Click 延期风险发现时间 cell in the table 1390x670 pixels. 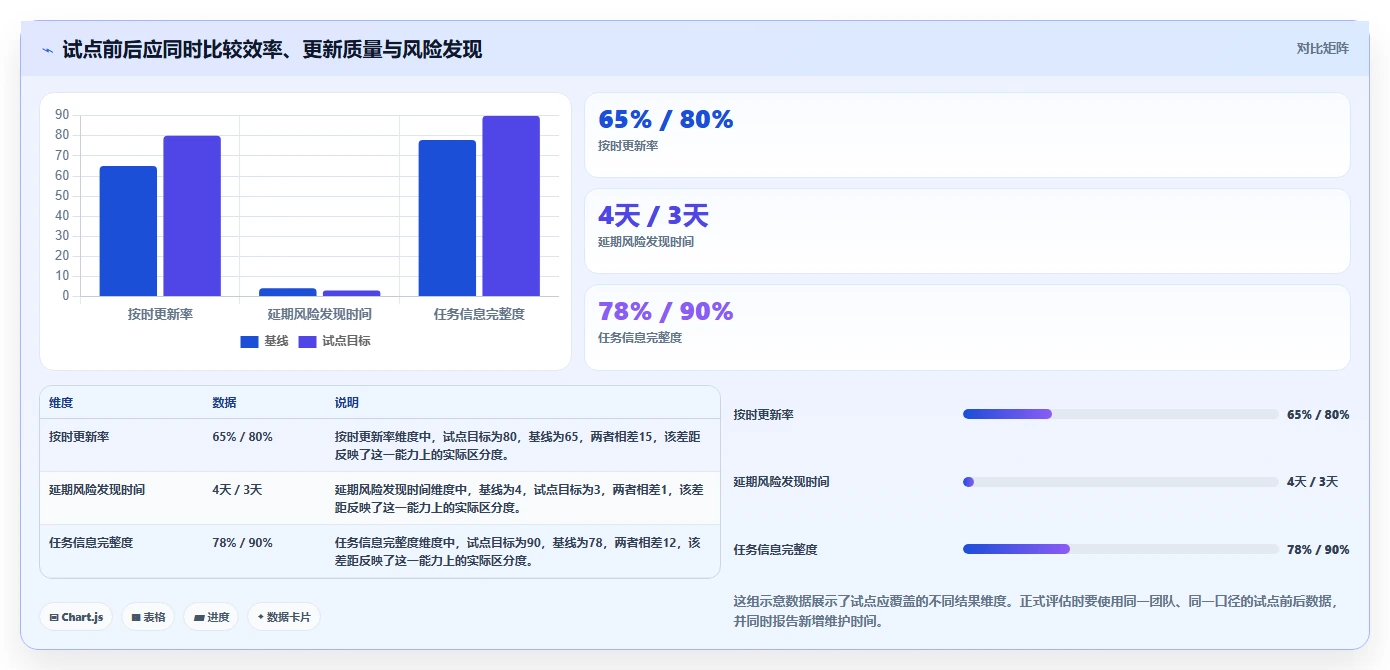coord(97,489)
